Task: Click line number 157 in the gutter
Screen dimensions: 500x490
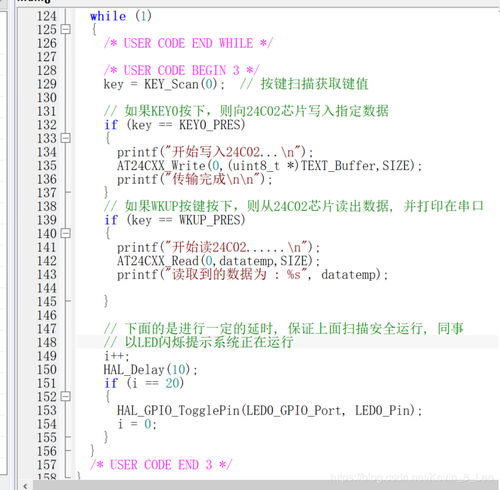Action: 46,465
